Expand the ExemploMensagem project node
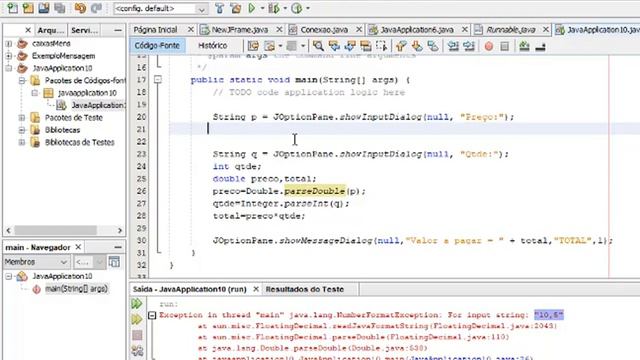640x360 pixels. tap(9, 56)
